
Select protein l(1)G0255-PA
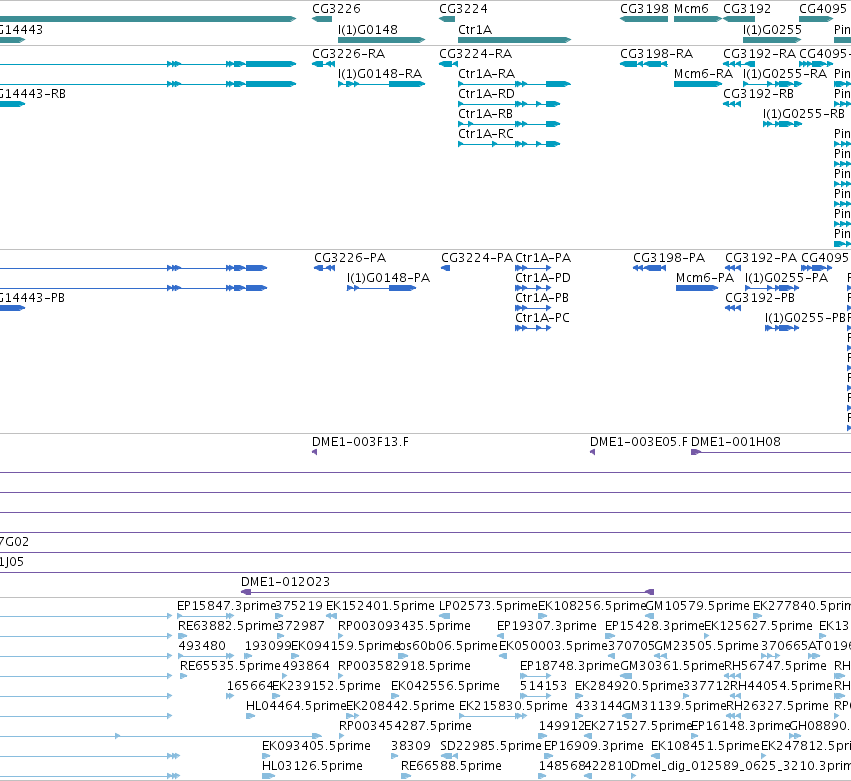coord(786,278)
